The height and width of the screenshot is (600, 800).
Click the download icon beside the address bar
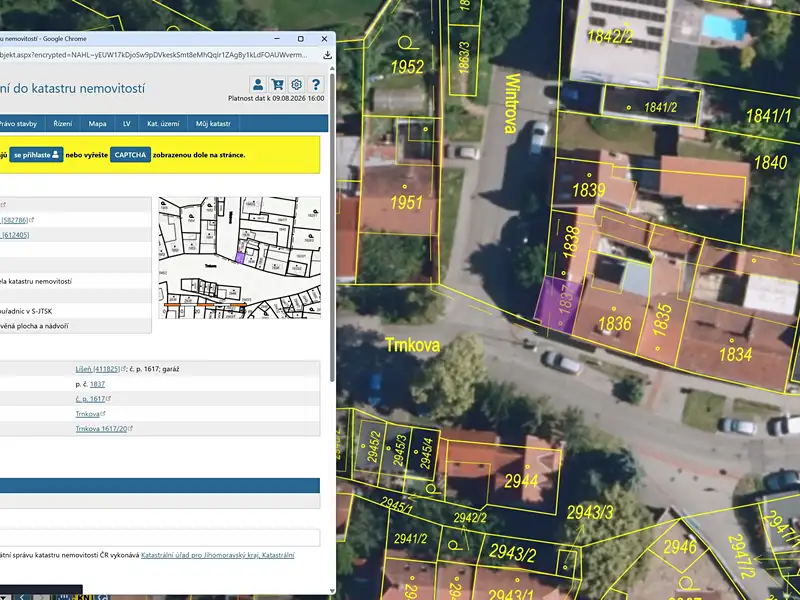point(328,55)
